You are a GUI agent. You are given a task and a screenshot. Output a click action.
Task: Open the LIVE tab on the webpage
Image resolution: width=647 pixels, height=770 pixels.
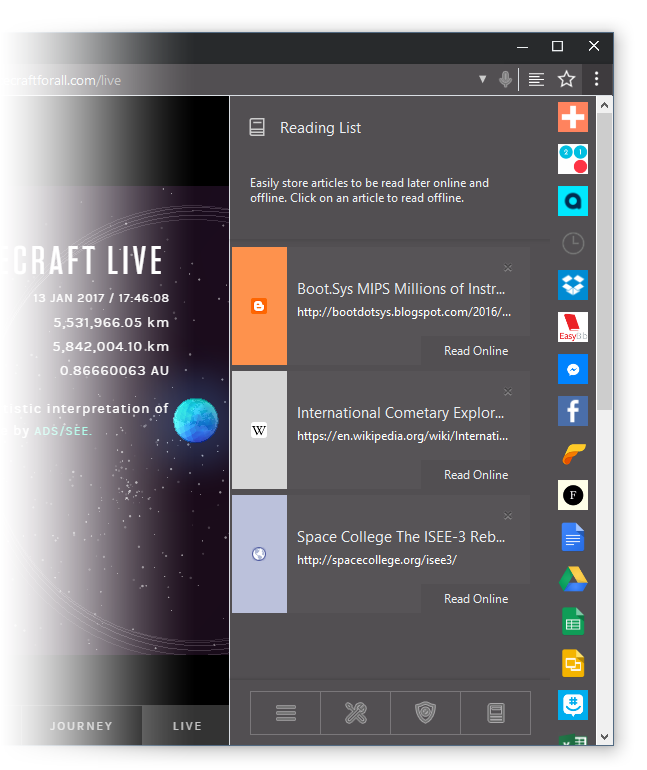(x=187, y=726)
